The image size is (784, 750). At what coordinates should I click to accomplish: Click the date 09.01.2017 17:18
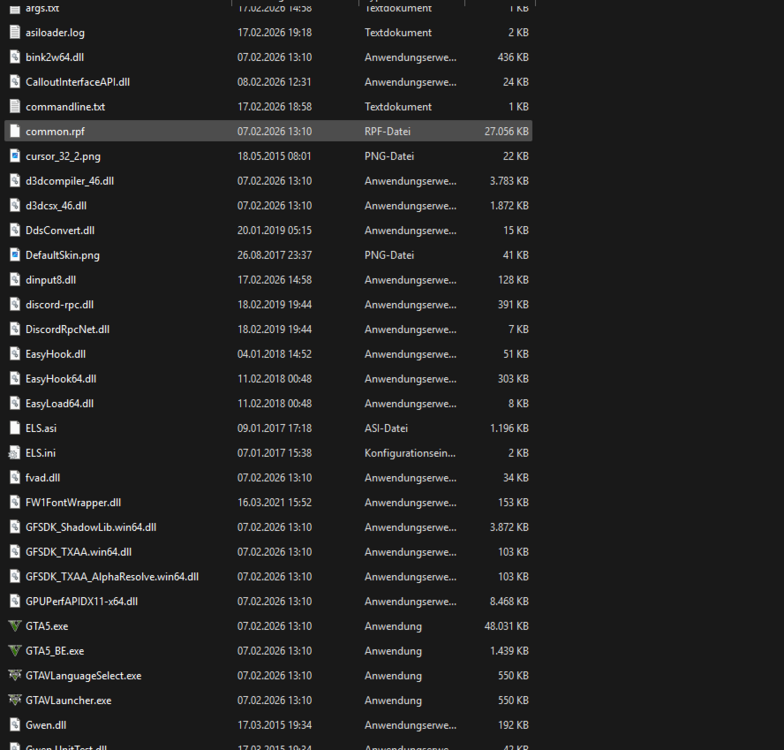[x=274, y=428]
